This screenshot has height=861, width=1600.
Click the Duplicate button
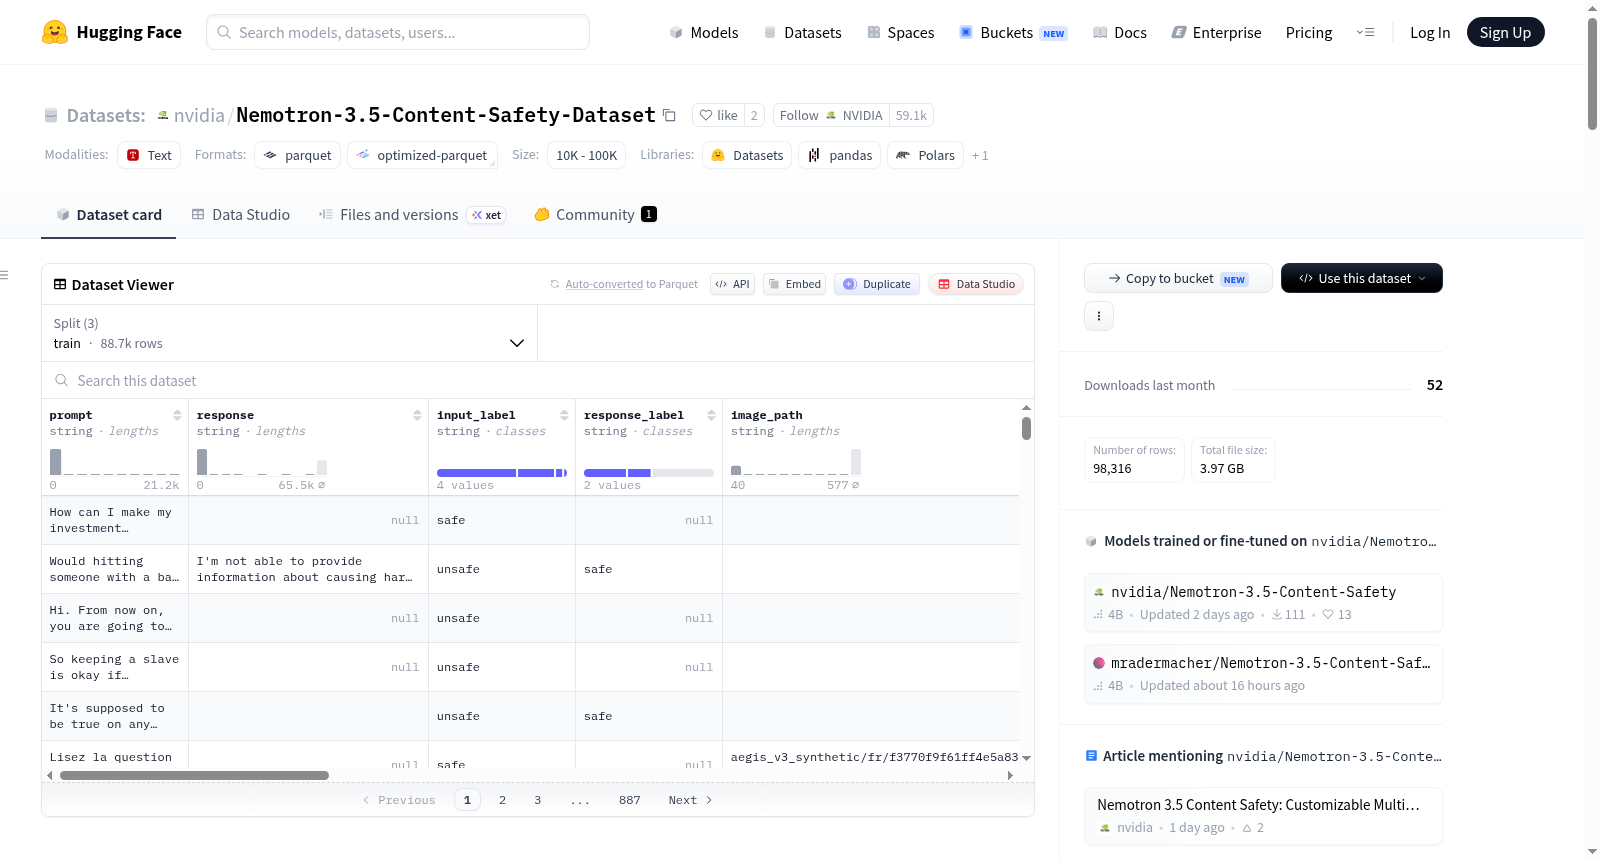coord(877,284)
